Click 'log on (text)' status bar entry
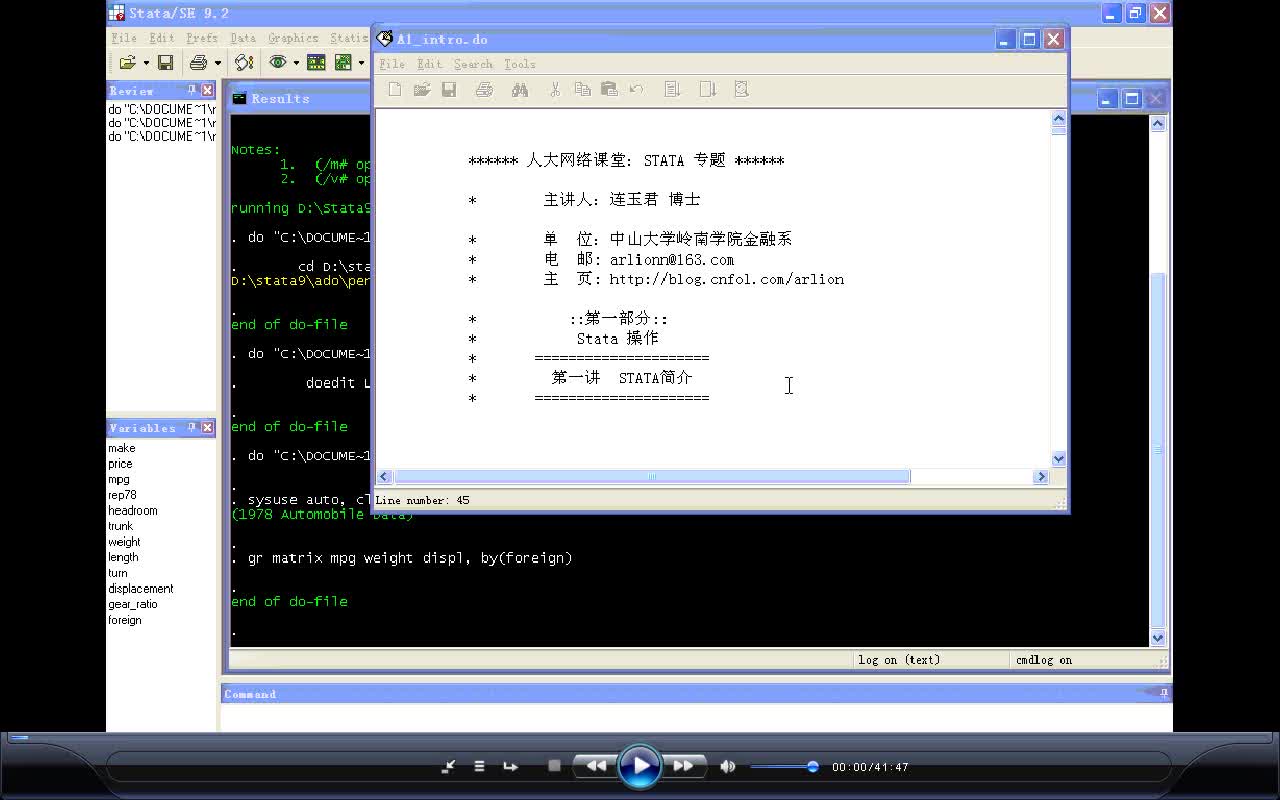The height and width of the screenshot is (800, 1280). pyautogui.click(x=899, y=660)
